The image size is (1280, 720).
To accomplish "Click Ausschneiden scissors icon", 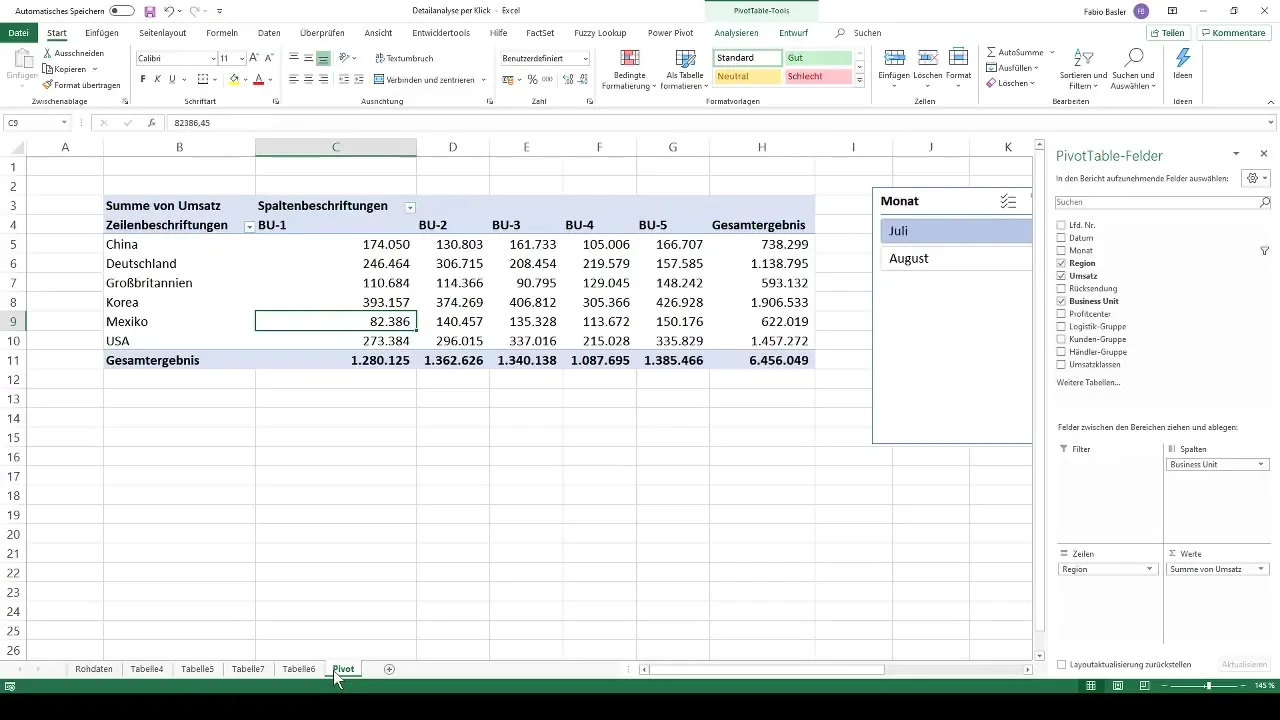I will click(x=48, y=52).
